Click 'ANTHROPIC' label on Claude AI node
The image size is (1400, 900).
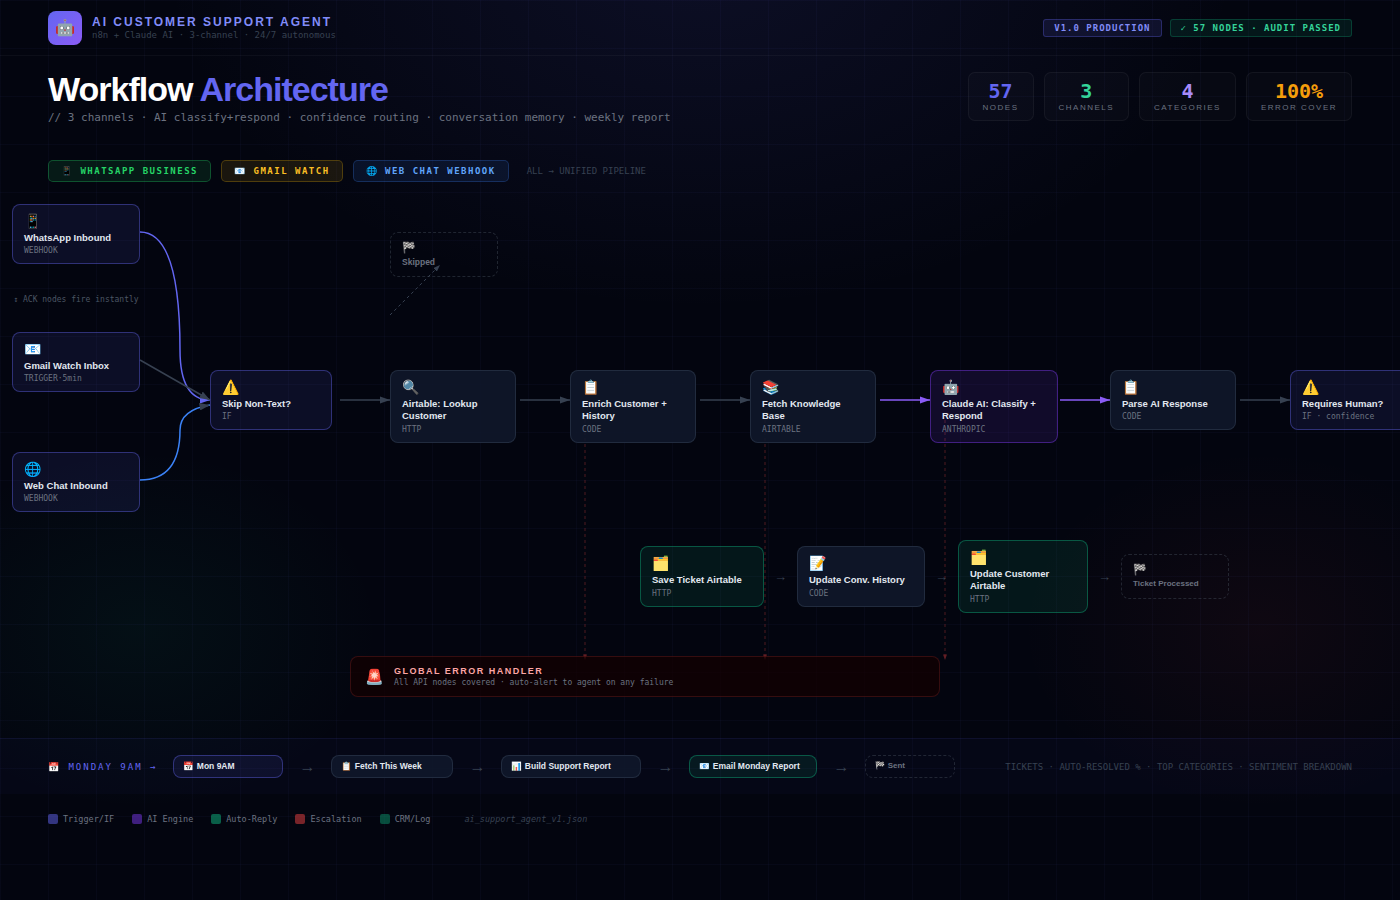(964, 429)
